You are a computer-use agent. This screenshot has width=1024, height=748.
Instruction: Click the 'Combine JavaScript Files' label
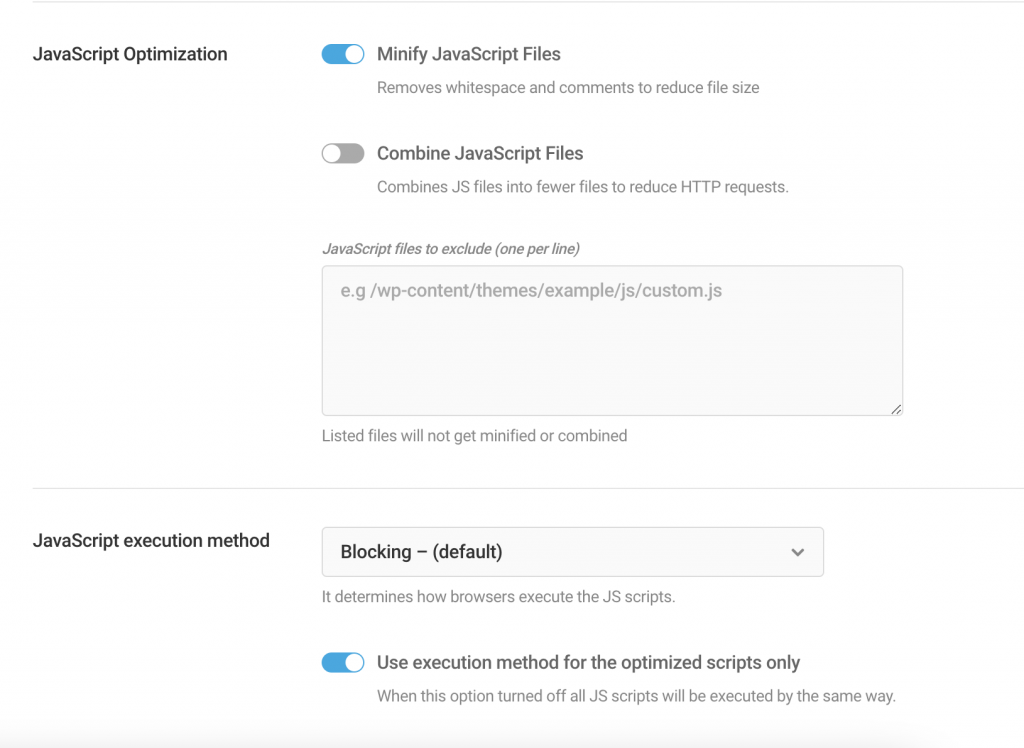[480, 154]
